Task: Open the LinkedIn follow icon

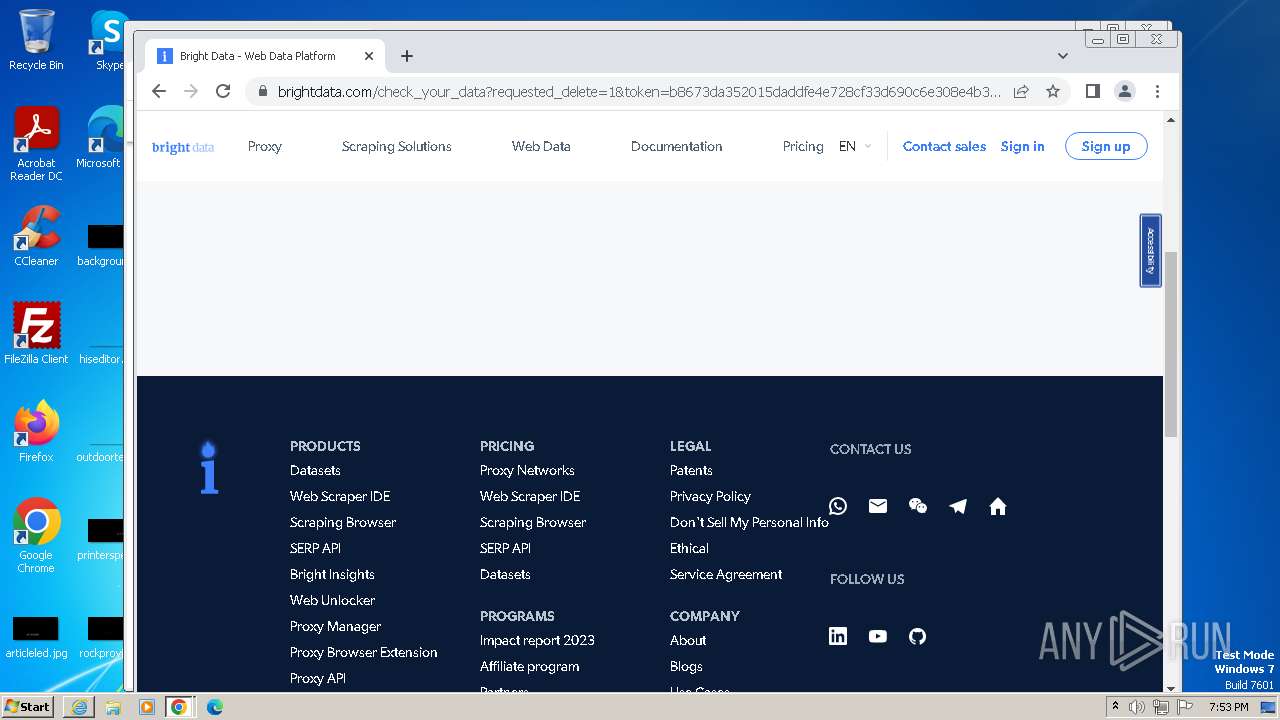Action: tap(838, 636)
